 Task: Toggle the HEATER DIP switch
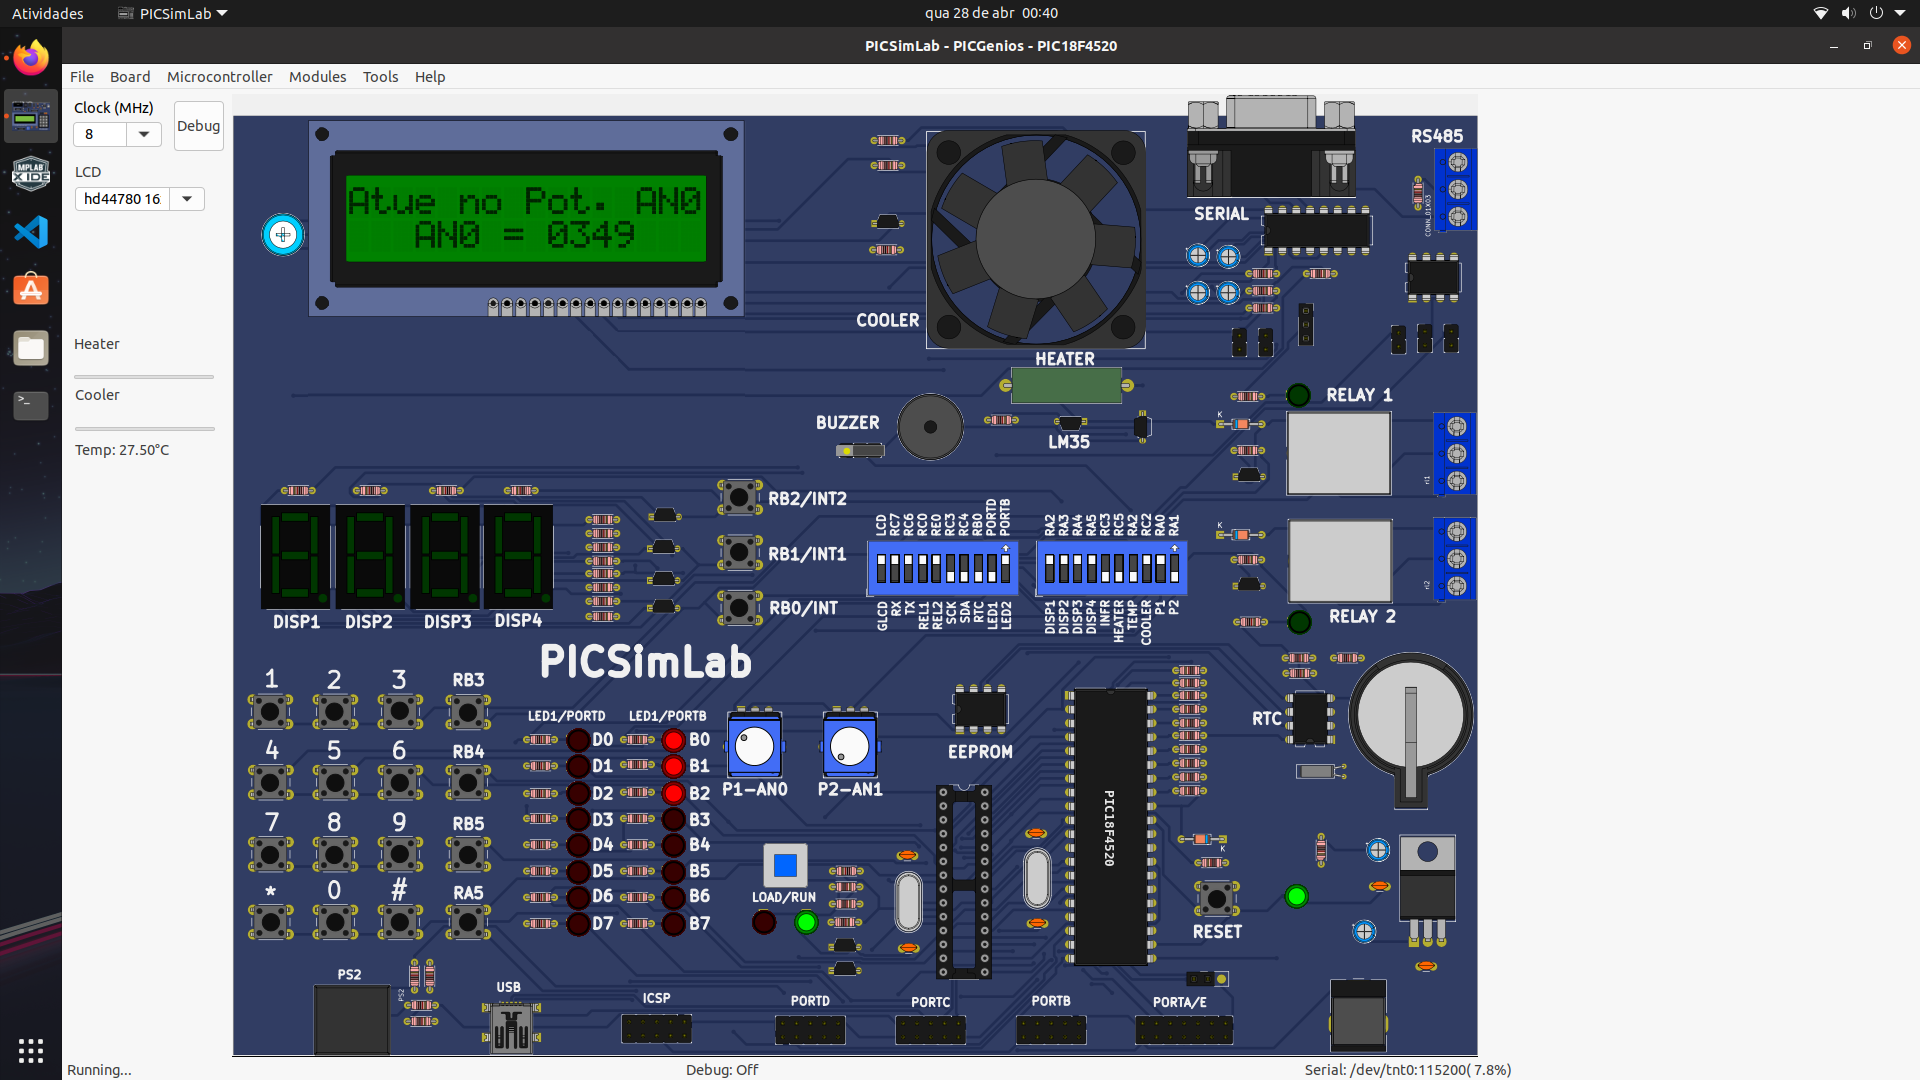tap(1119, 569)
